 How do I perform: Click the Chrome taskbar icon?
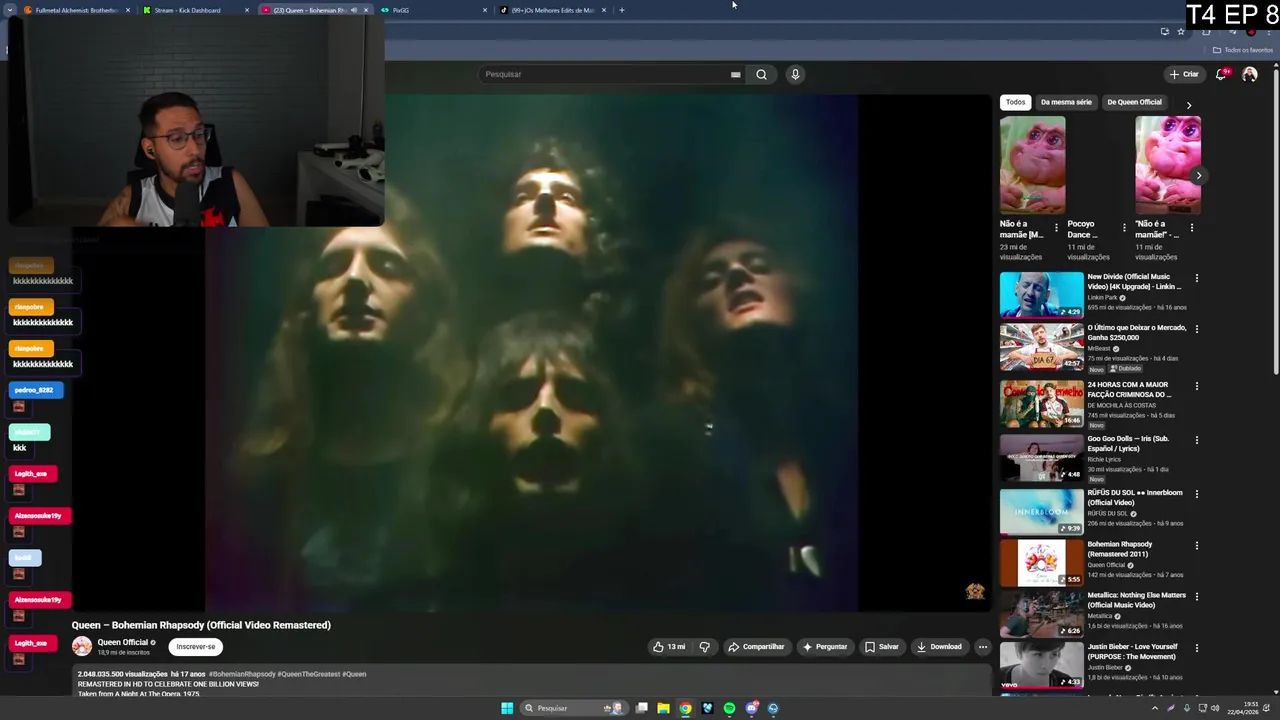point(685,708)
